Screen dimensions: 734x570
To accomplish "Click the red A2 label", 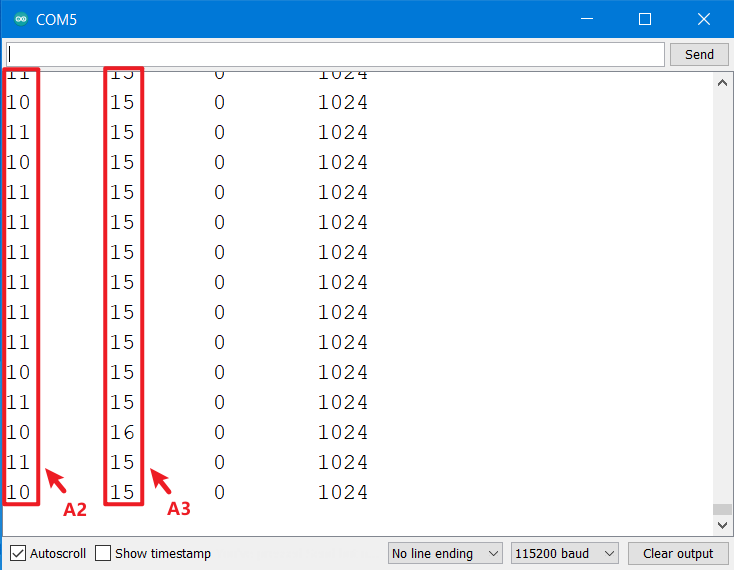I will [x=75, y=509].
